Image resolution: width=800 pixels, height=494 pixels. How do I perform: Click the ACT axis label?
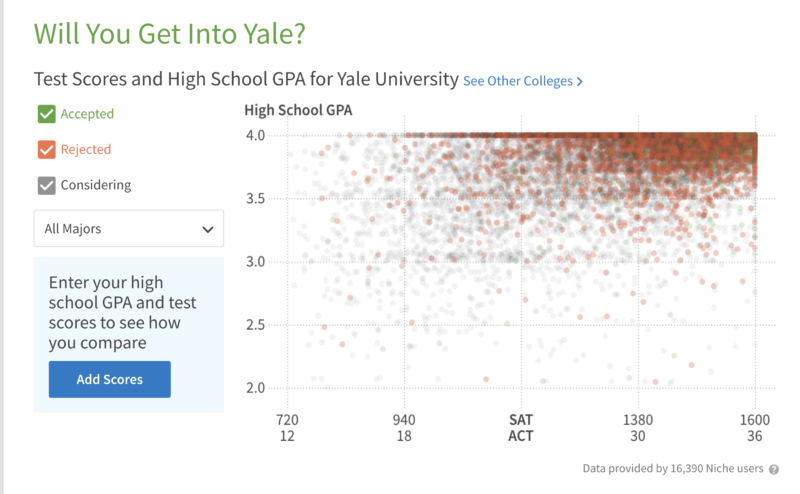[x=521, y=436]
